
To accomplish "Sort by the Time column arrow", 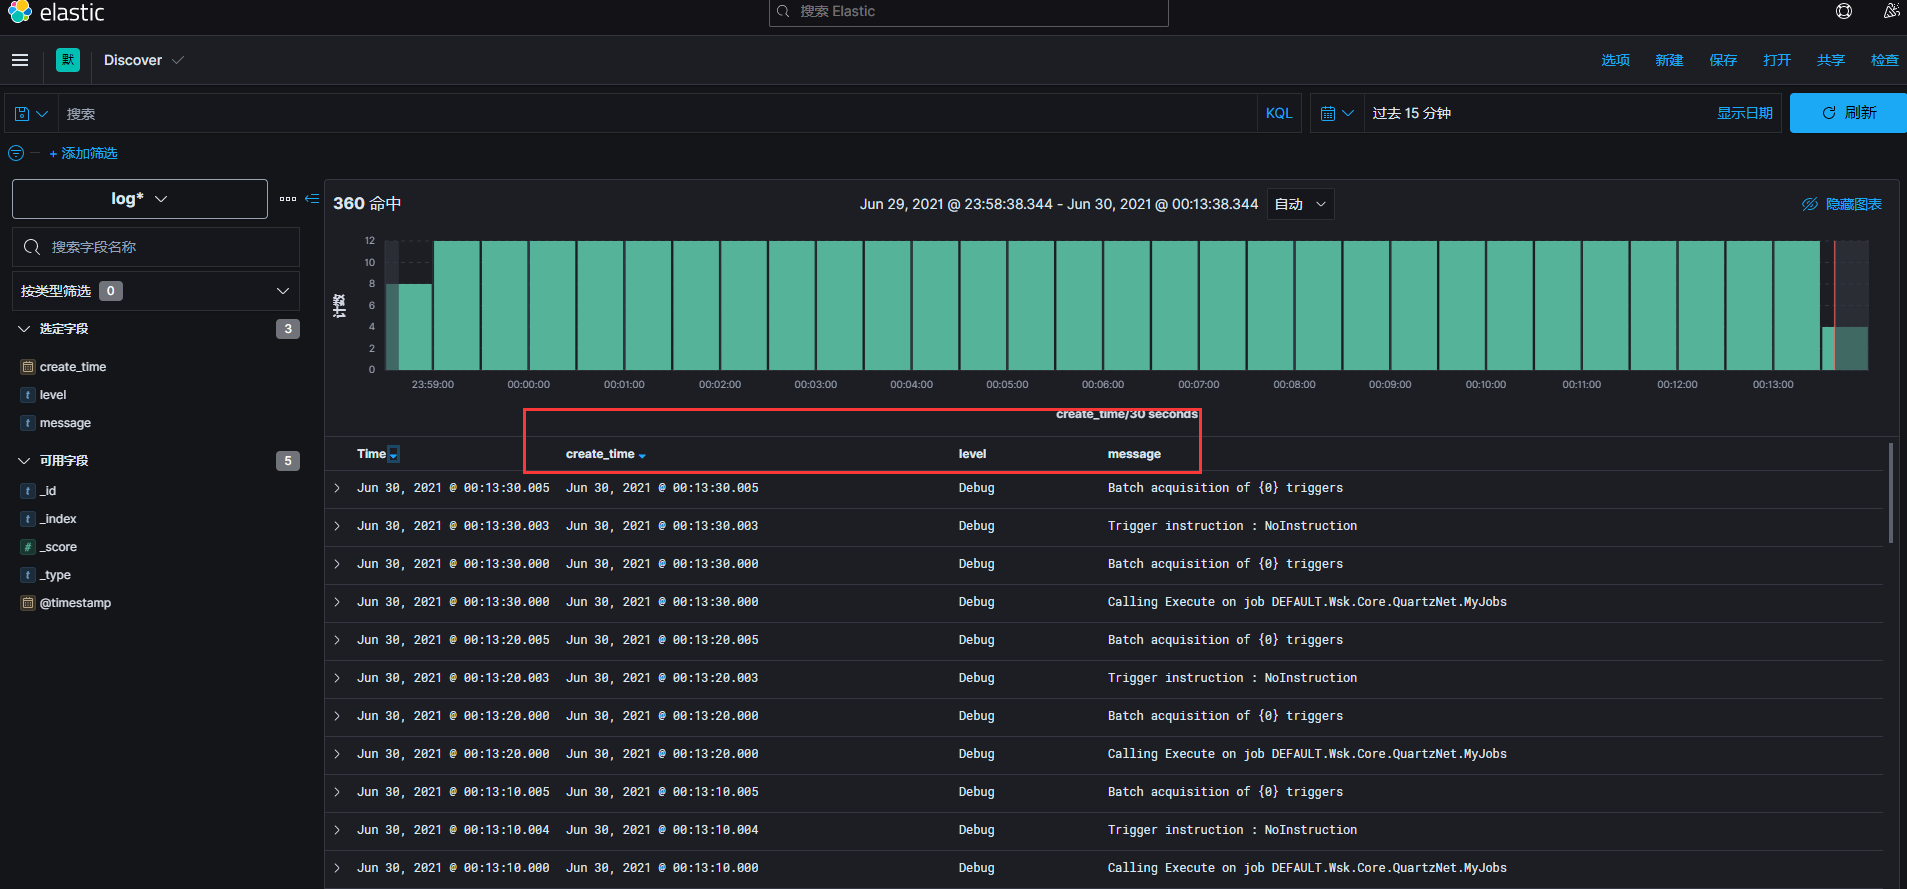I will [x=394, y=454].
